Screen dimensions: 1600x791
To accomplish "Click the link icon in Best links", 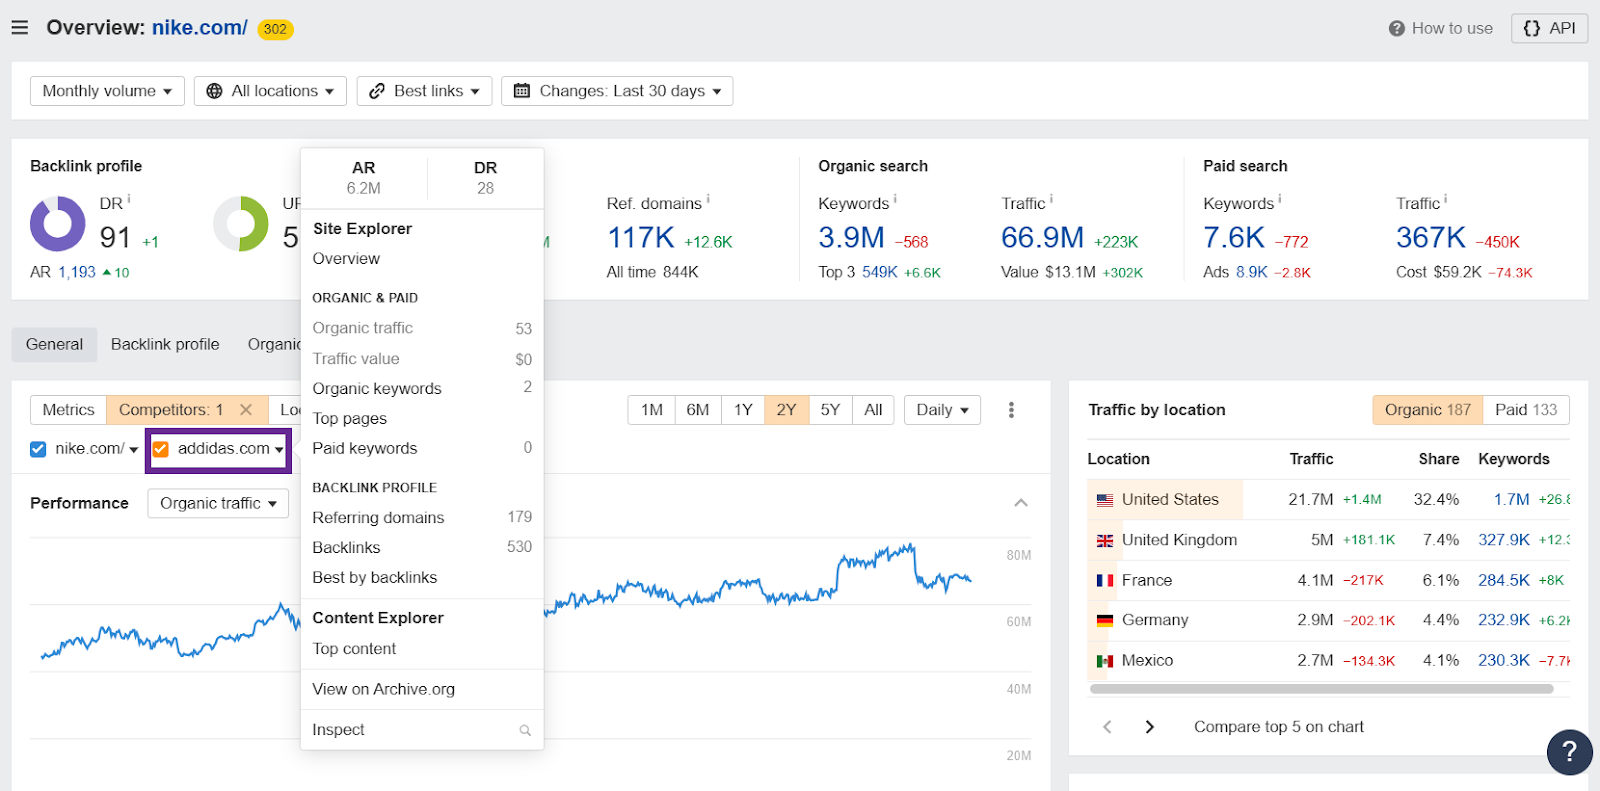I will point(377,91).
